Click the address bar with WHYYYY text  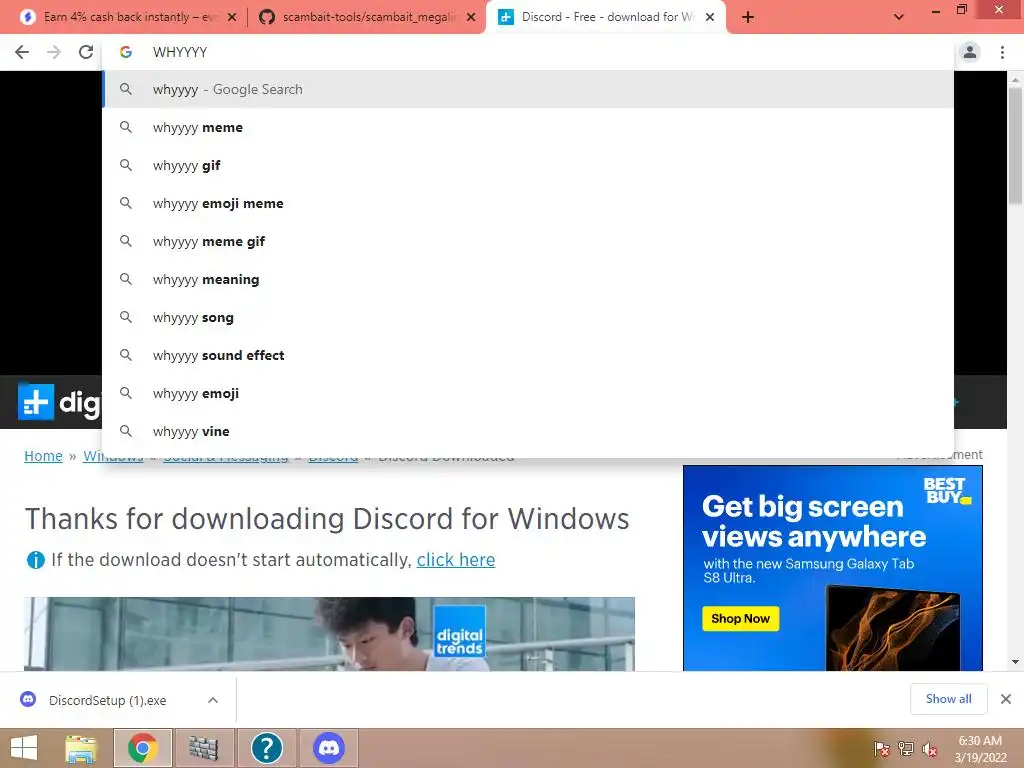[x=528, y=52]
